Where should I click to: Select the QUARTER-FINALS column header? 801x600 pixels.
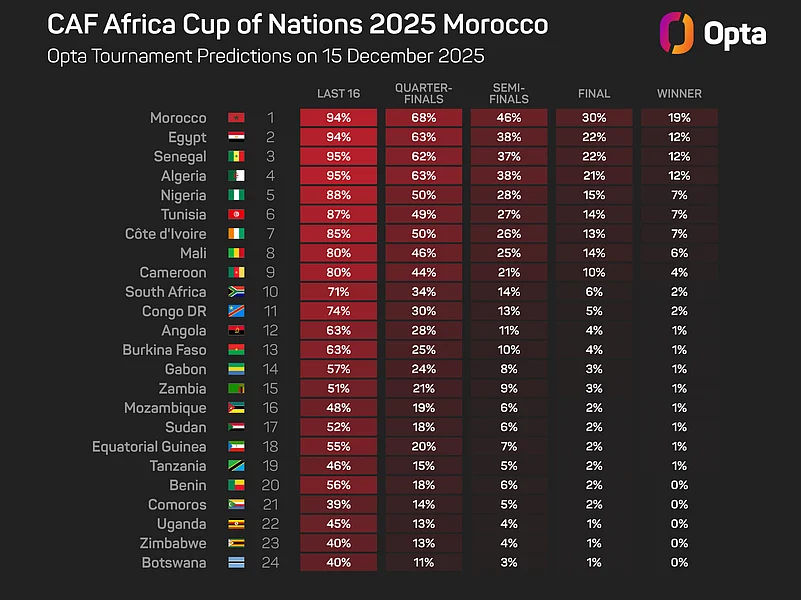[x=423, y=93]
